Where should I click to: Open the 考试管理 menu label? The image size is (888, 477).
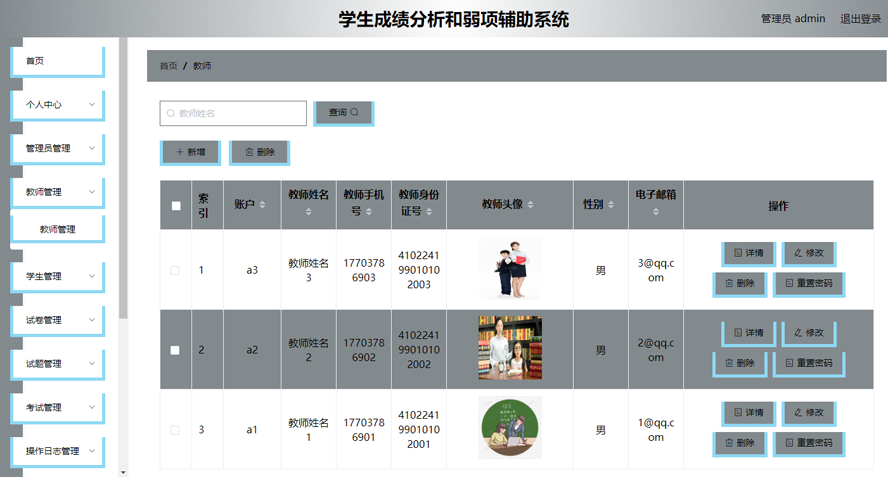tap(44, 407)
